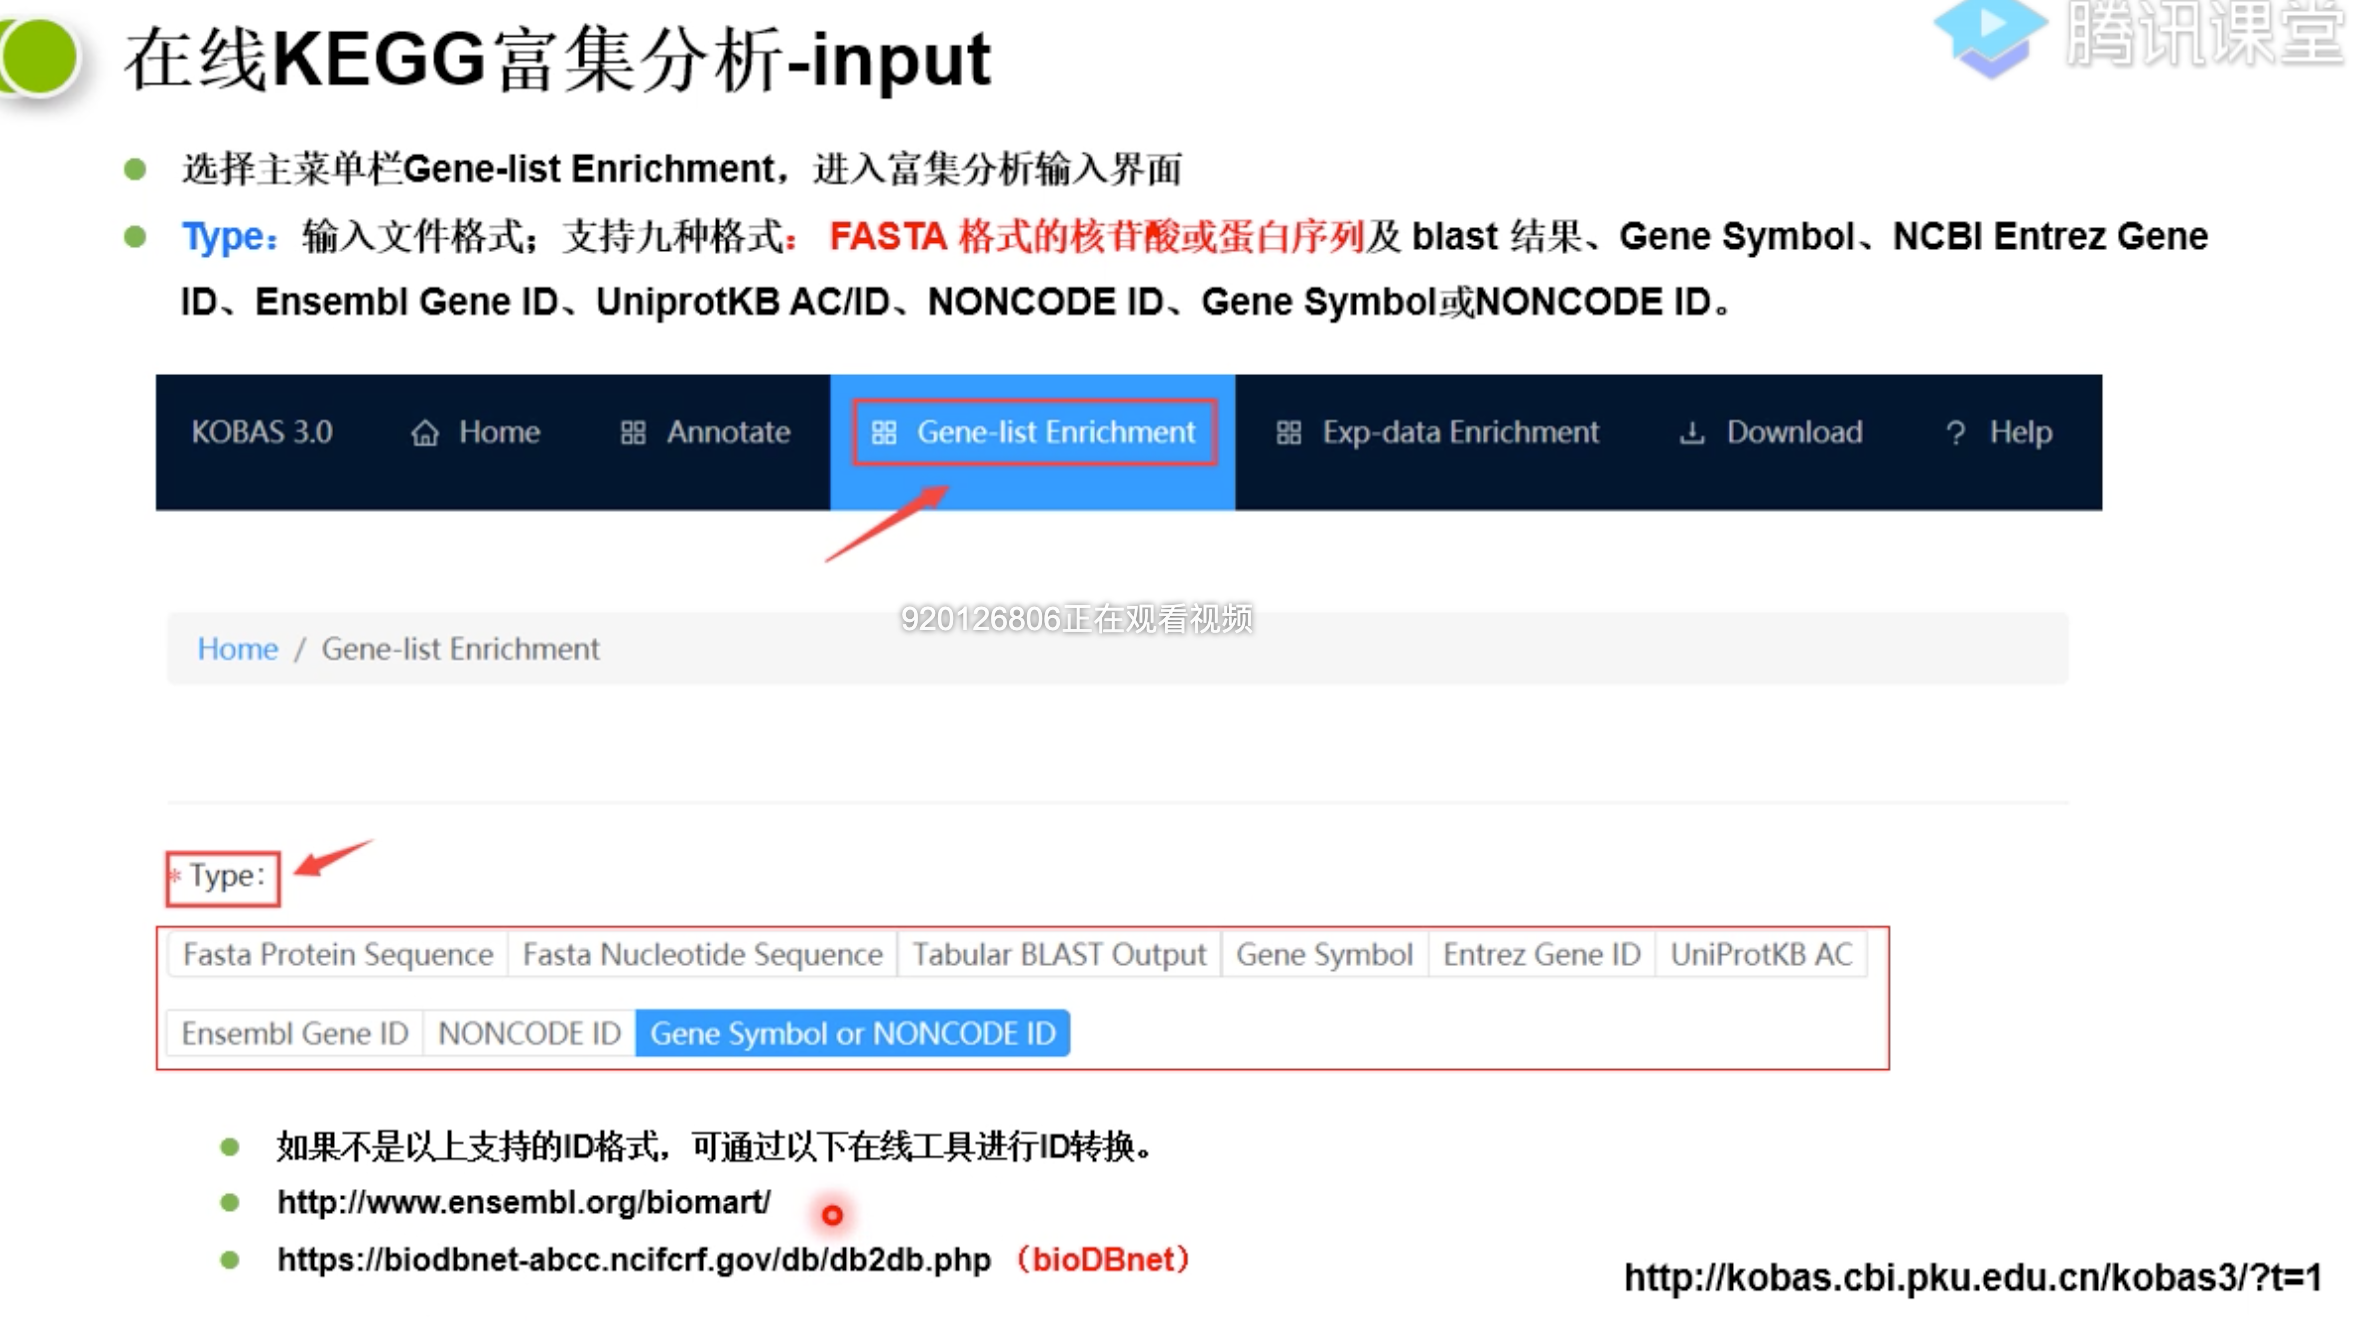
Task: Select Fasta Protein Sequence type
Action: (x=338, y=955)
